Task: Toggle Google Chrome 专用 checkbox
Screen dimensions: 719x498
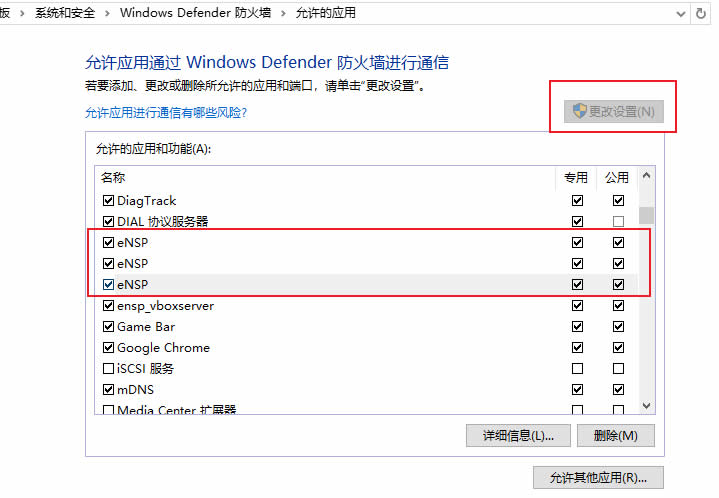Action: [577, 348]
